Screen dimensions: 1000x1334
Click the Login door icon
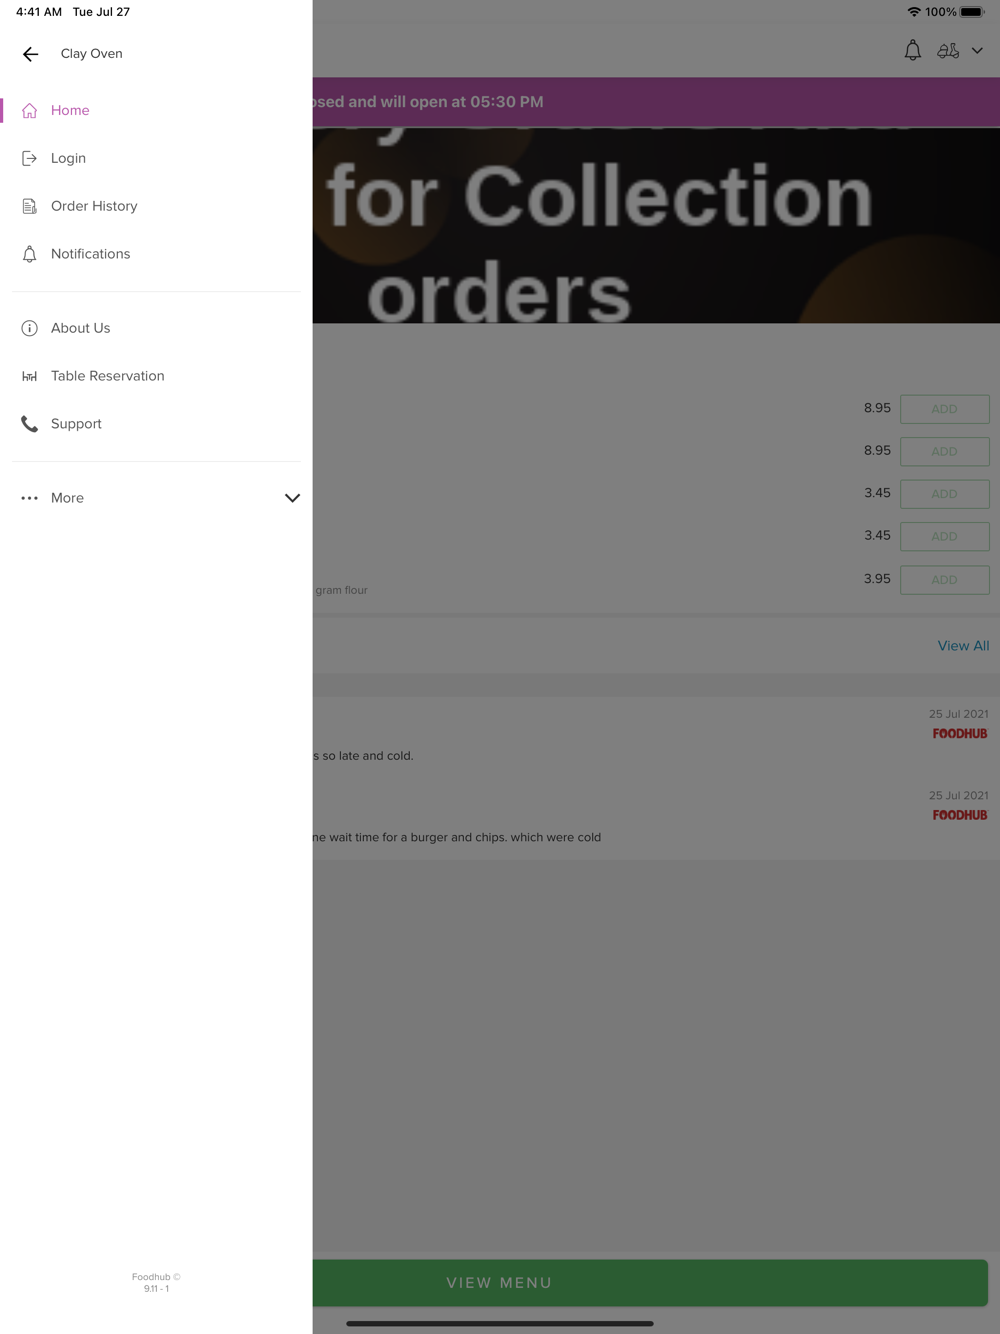pos(30,158)
